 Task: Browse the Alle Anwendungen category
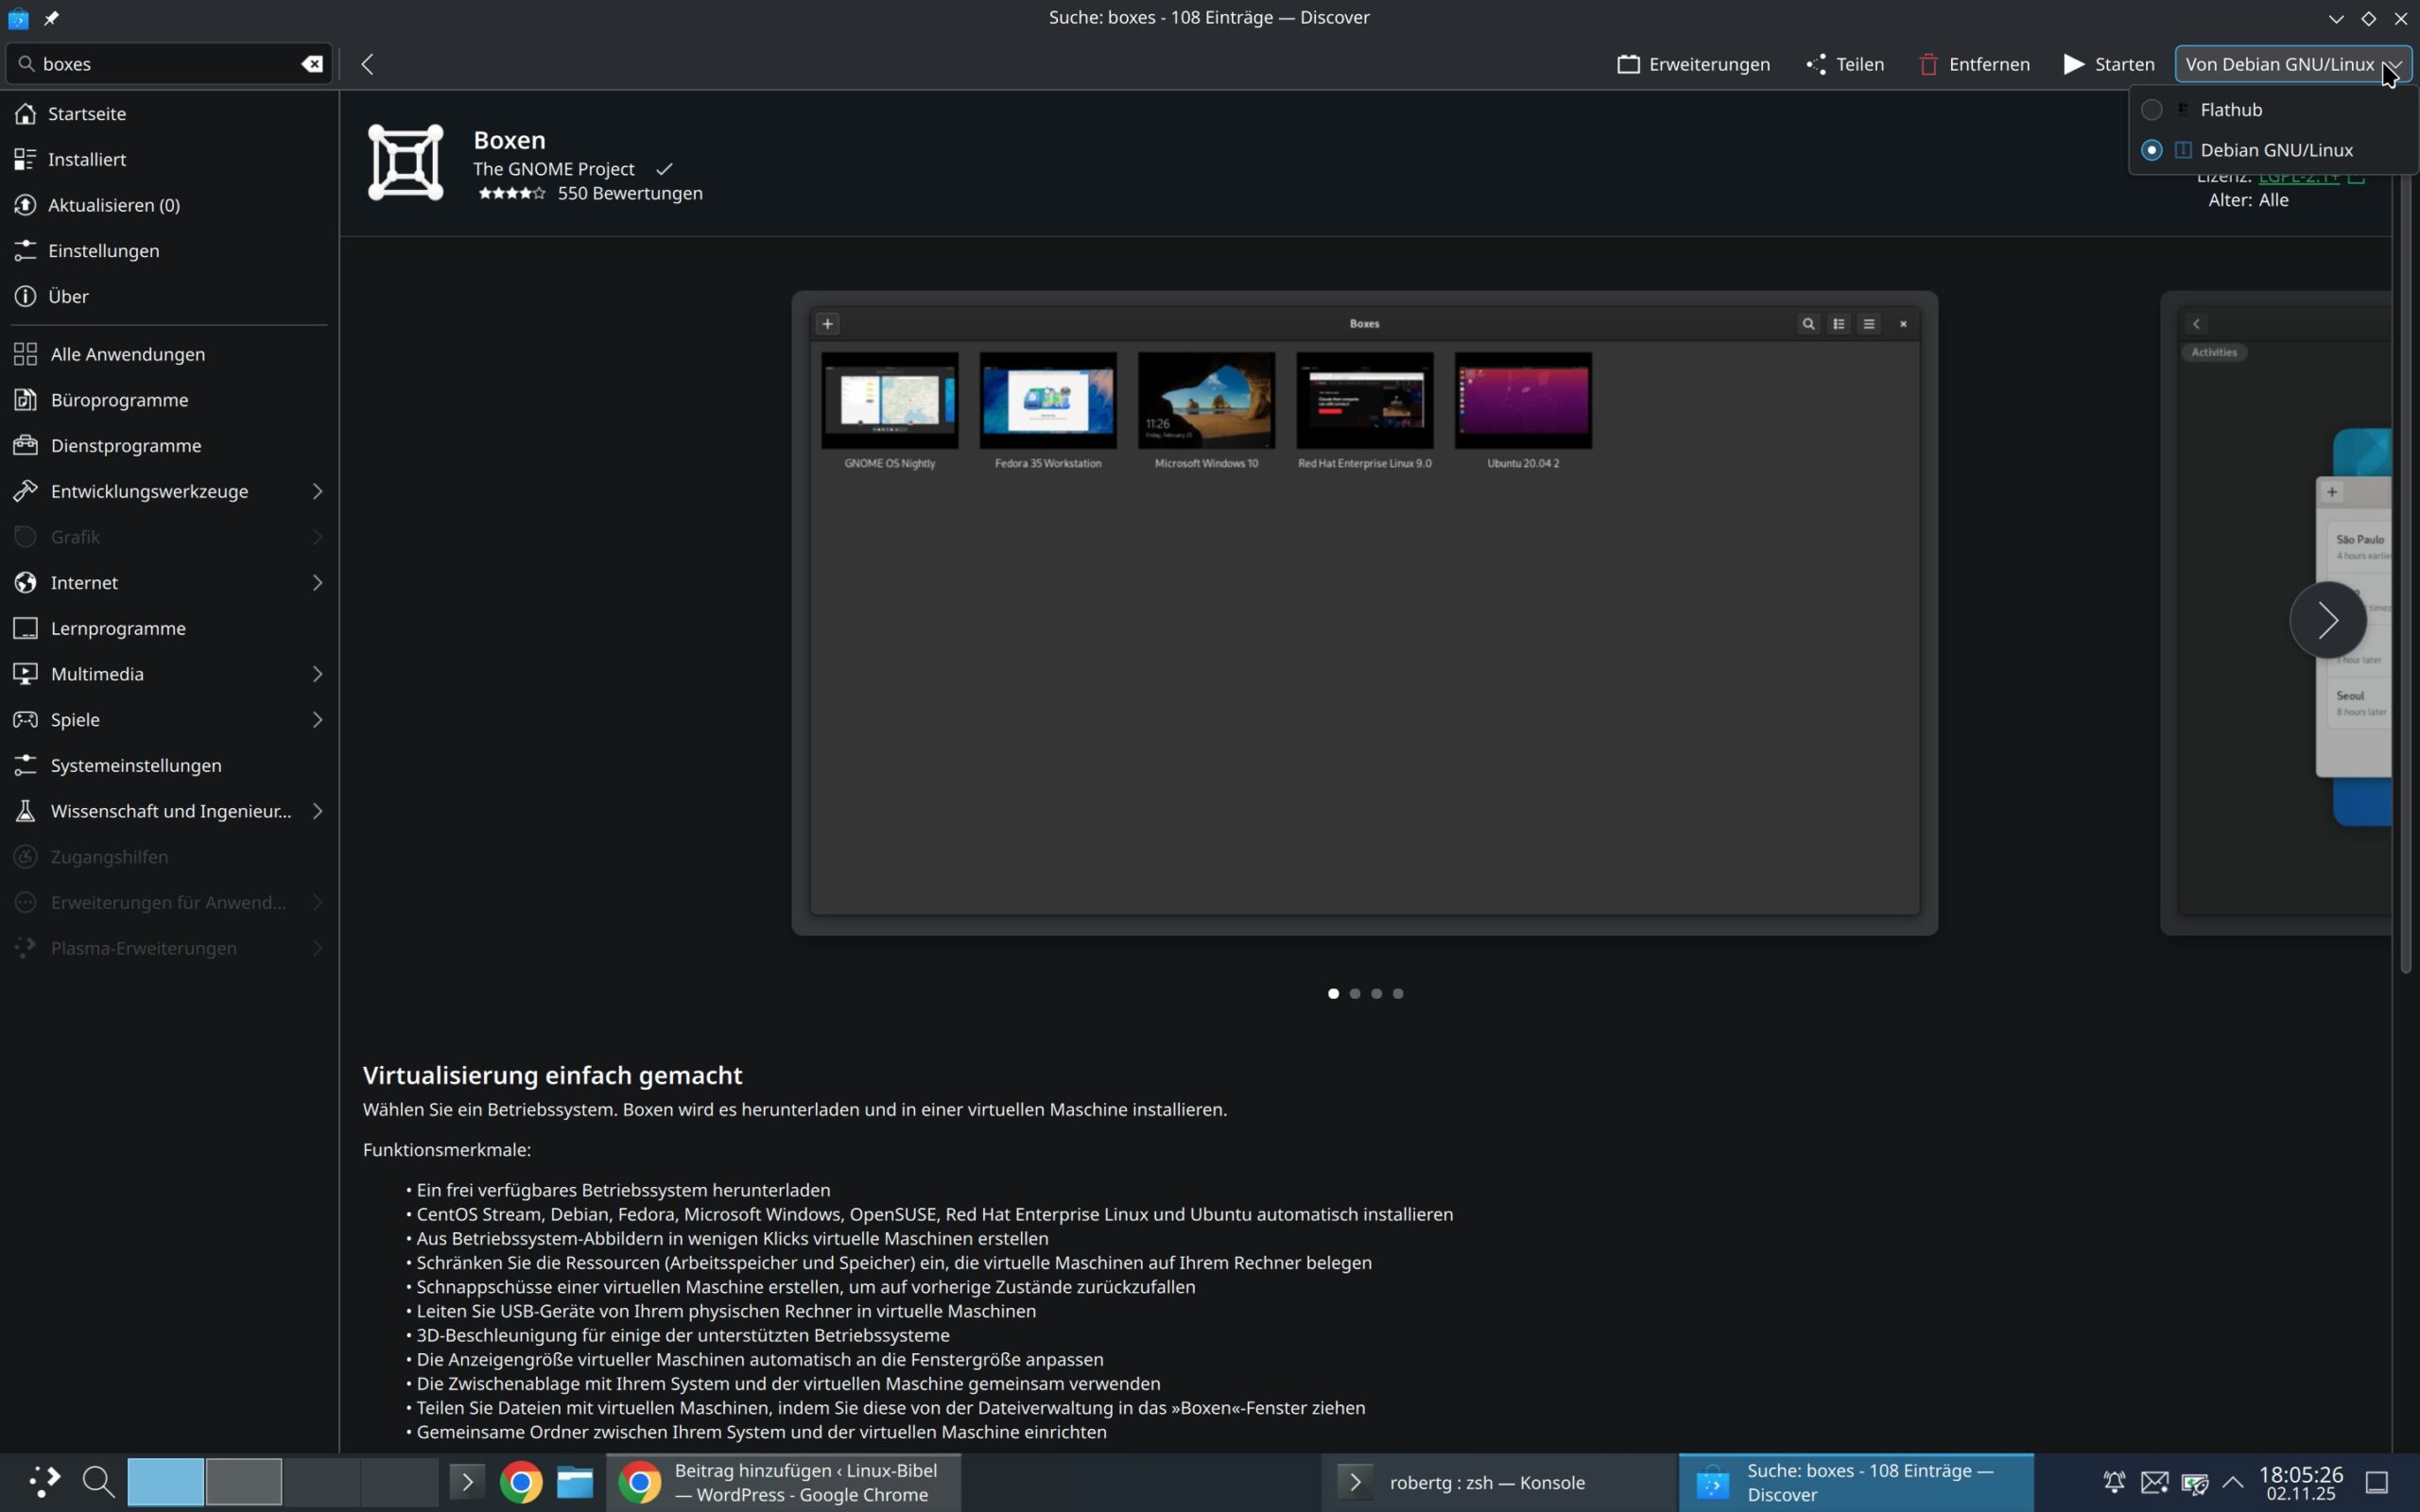tap(127, 354)
